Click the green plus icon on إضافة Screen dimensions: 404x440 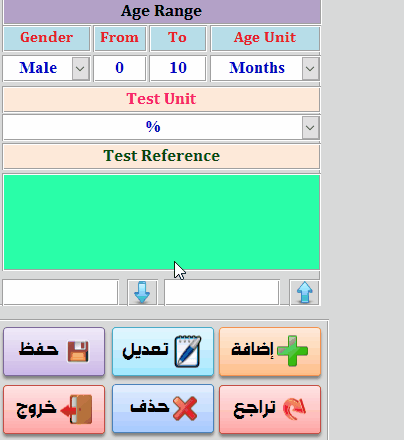click(x=292, y=351)
